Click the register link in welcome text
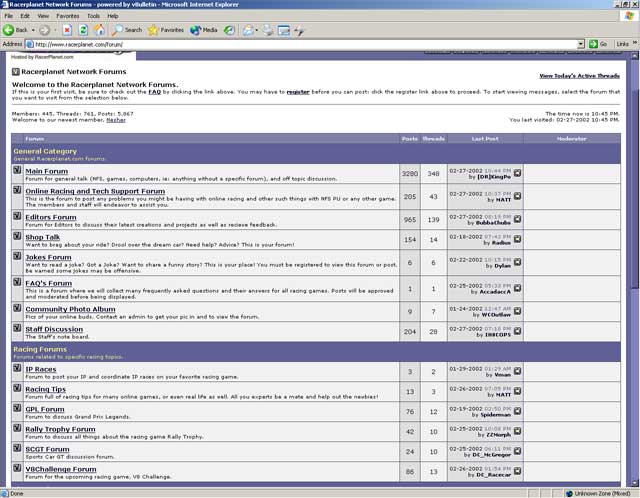The image size is (640, 498). pyautogui.click(x=298, y=92)
